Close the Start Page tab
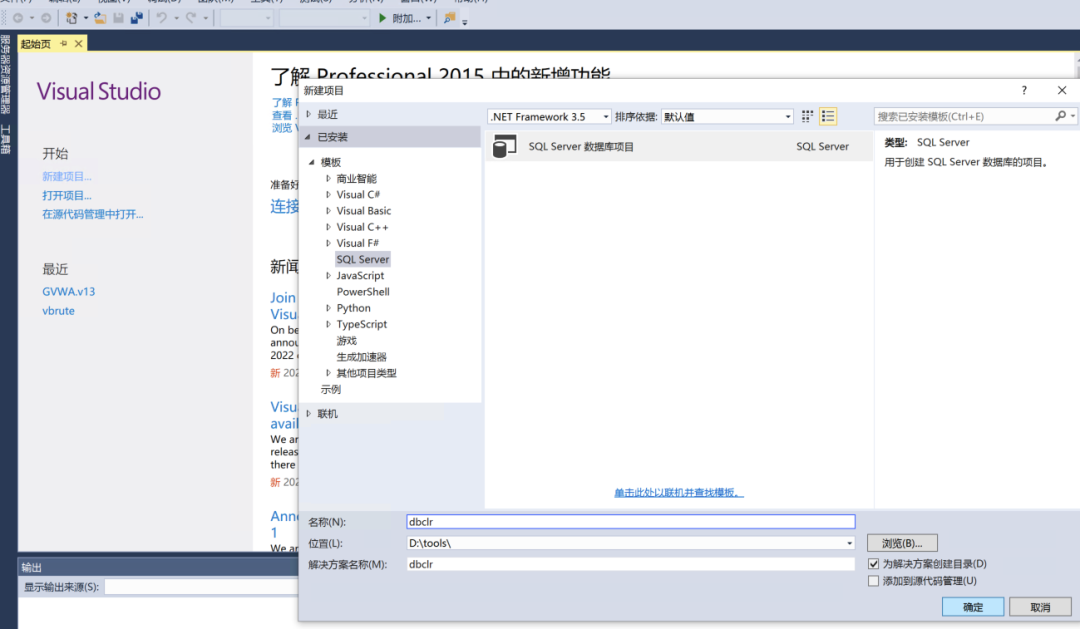 (79, 43)
